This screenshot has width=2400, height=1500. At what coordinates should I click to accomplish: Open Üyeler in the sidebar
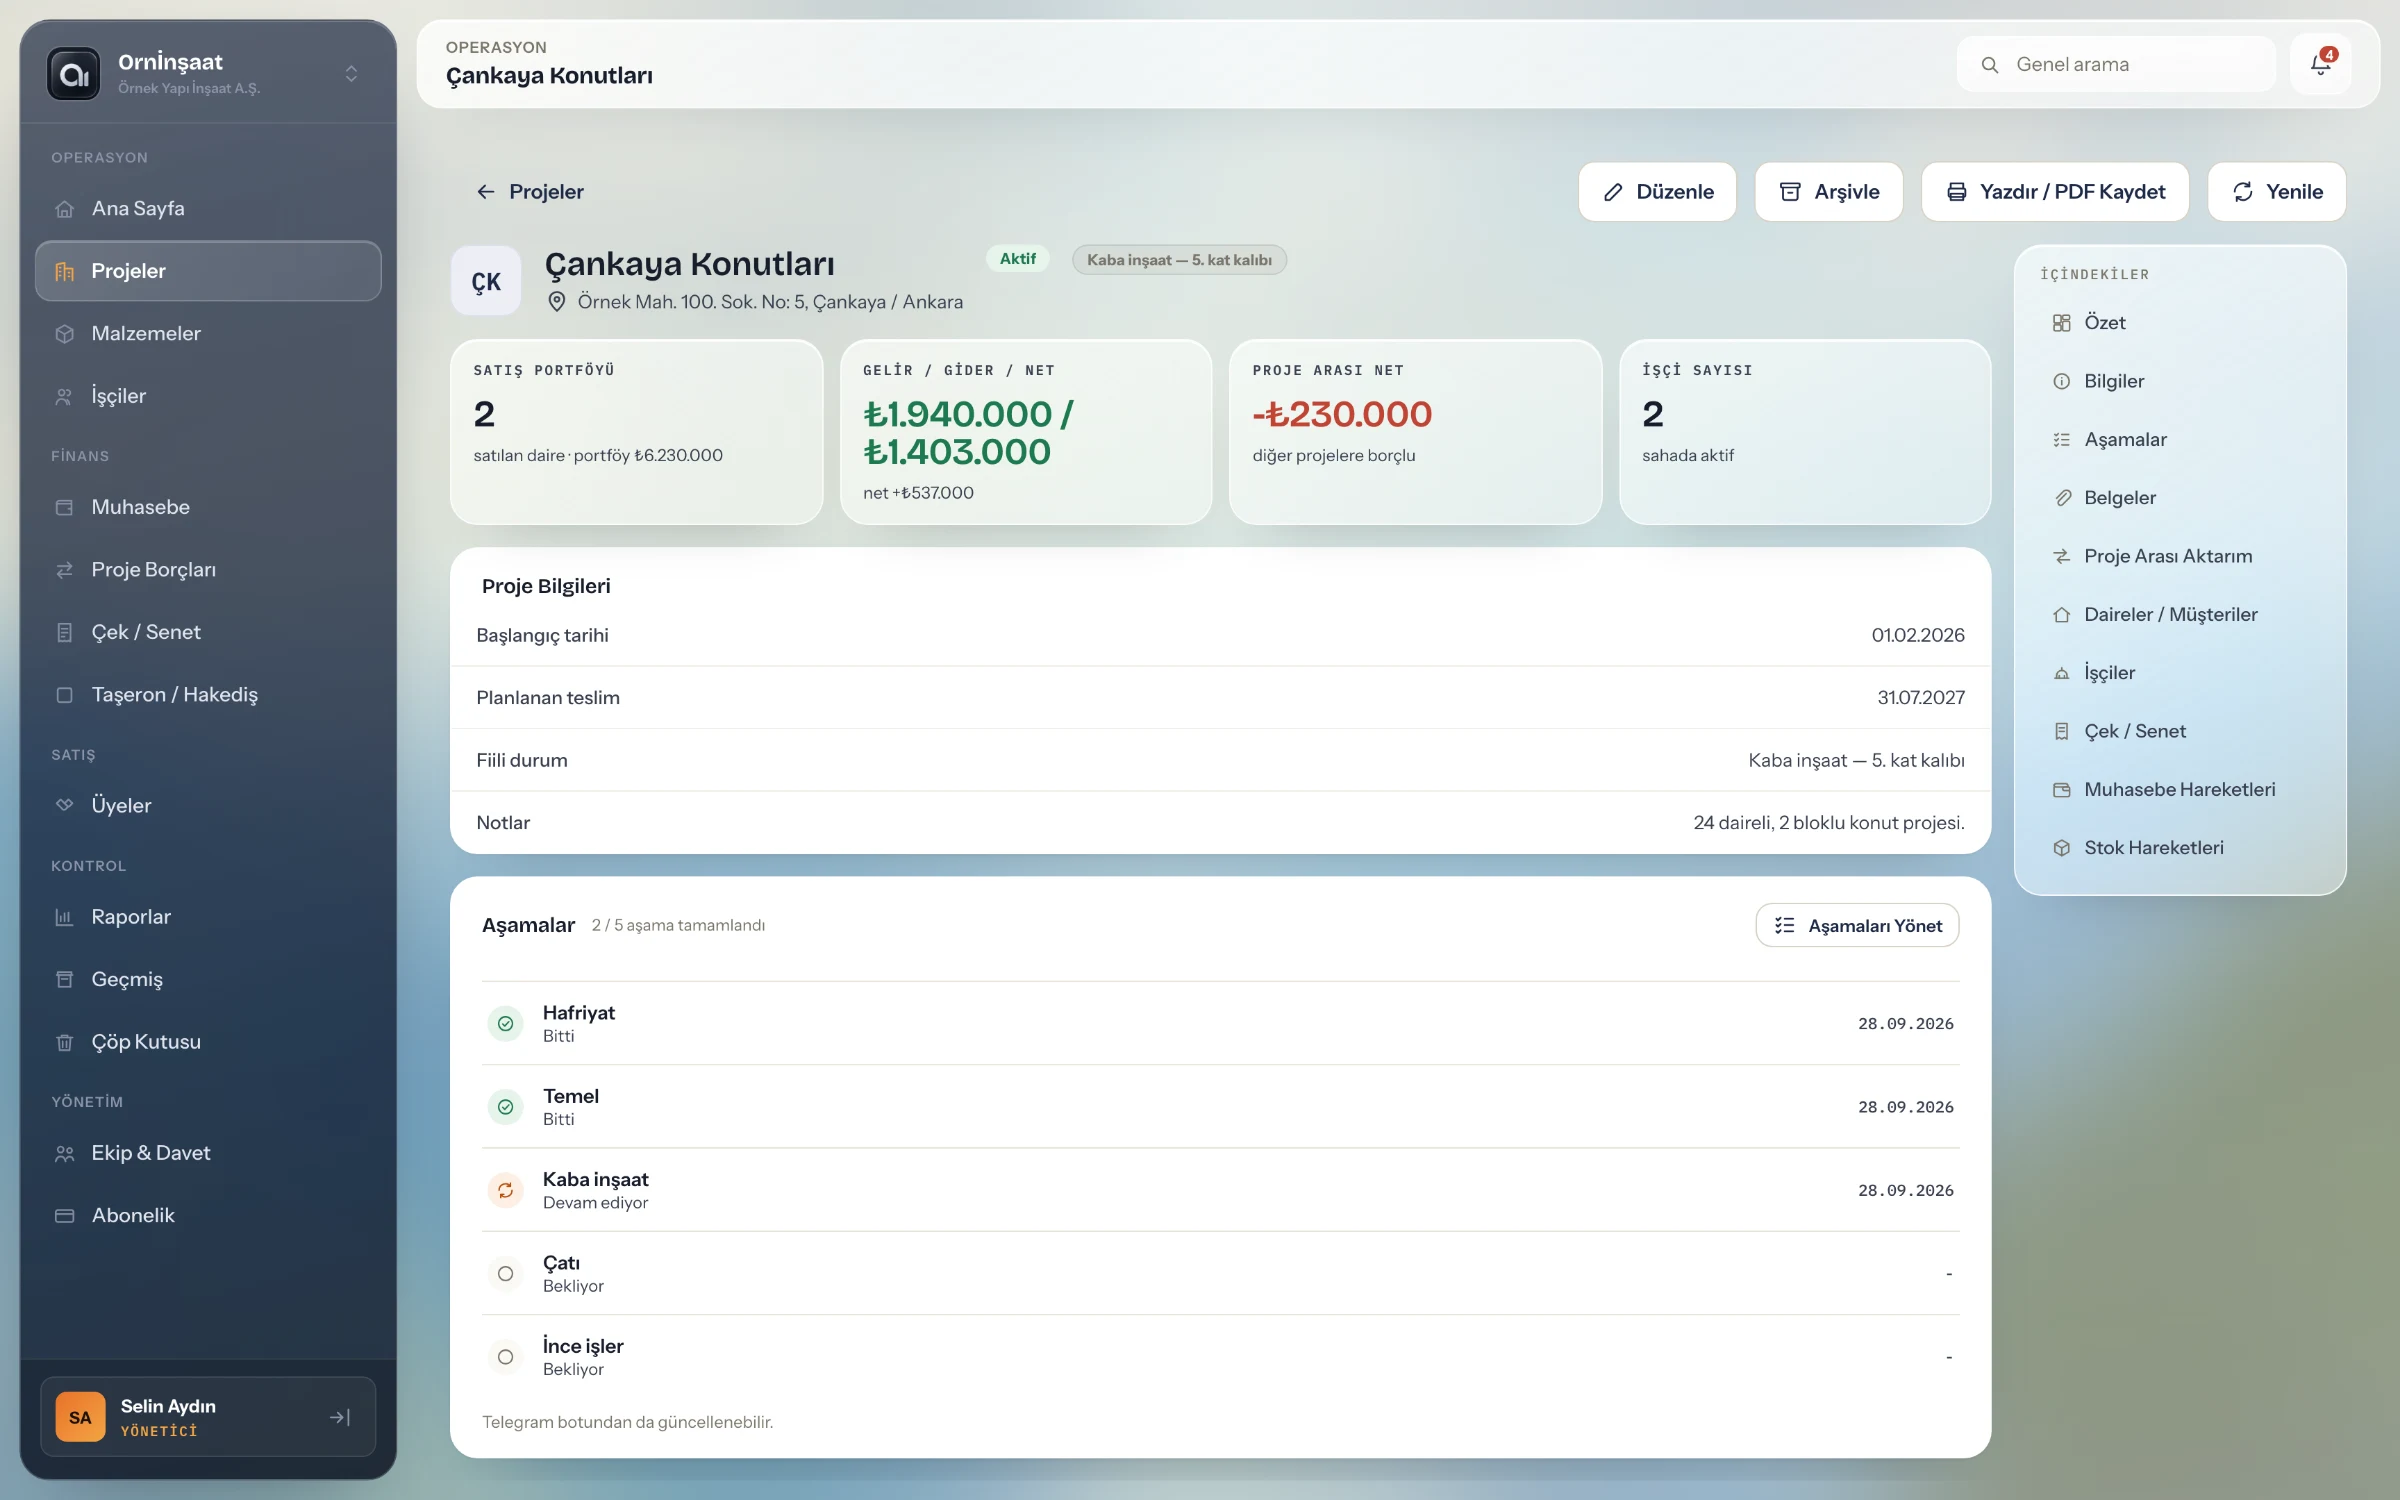point(208,806)
